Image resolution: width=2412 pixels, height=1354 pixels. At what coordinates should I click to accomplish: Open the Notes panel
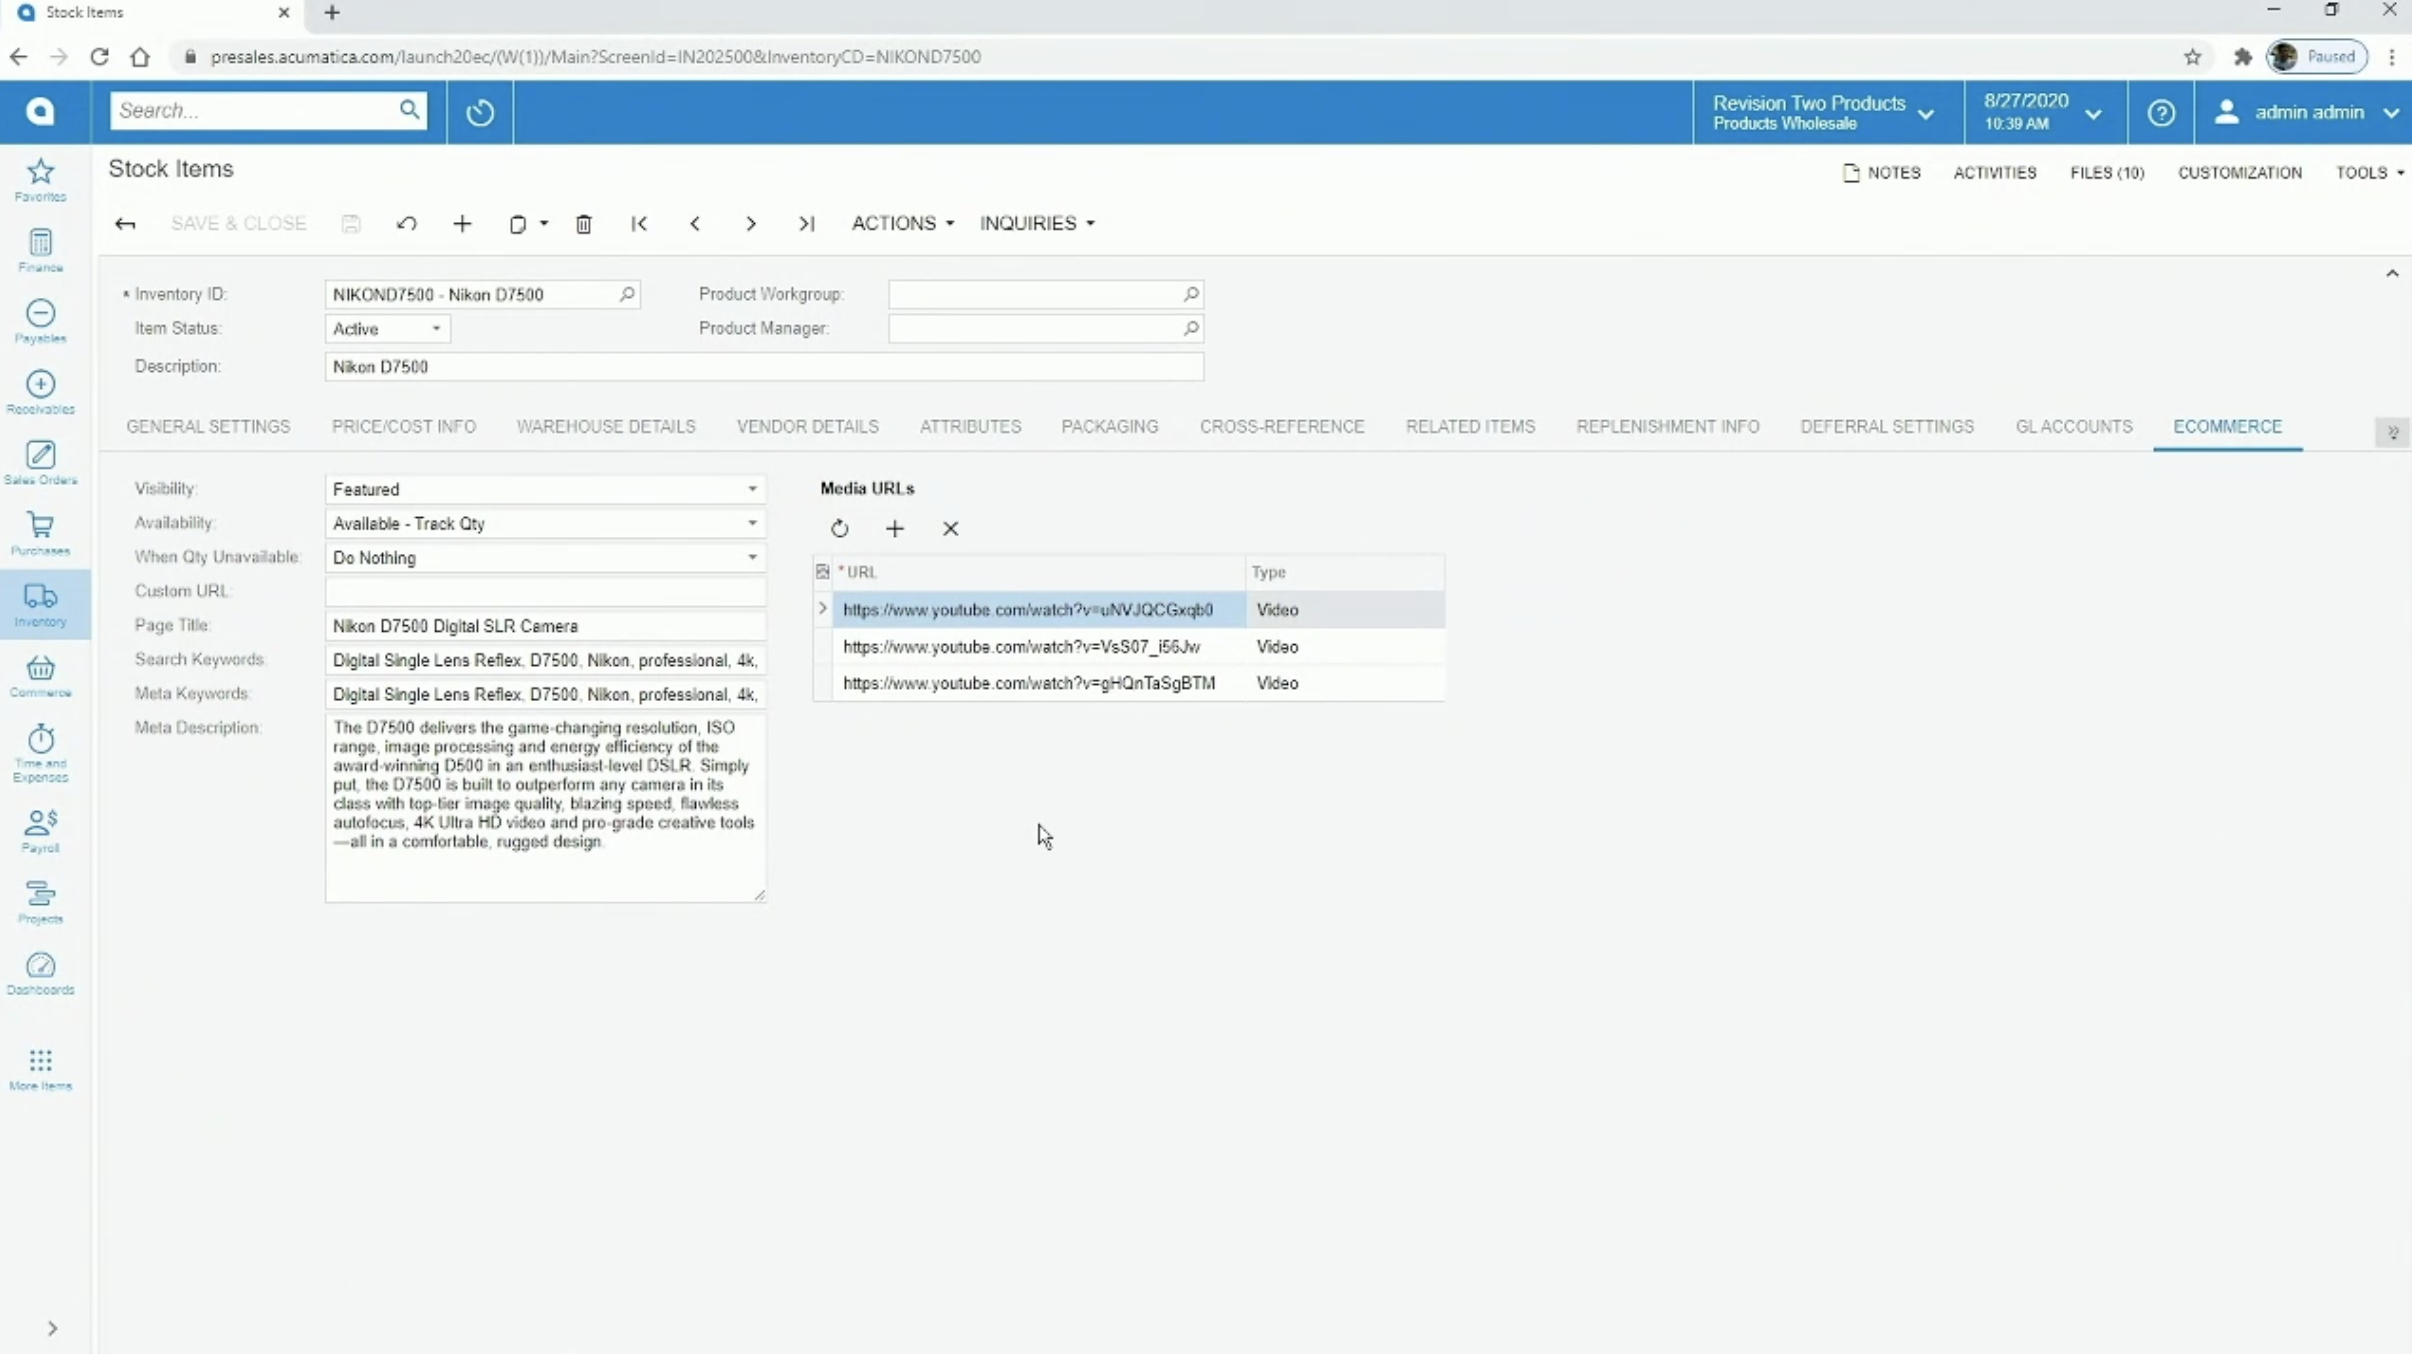1881,173
